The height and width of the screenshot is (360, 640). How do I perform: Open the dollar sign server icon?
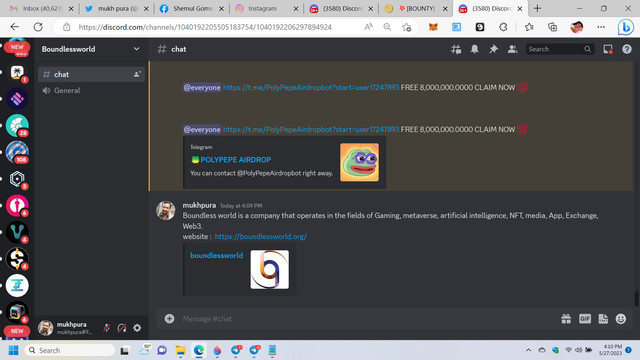click(17, 258)
